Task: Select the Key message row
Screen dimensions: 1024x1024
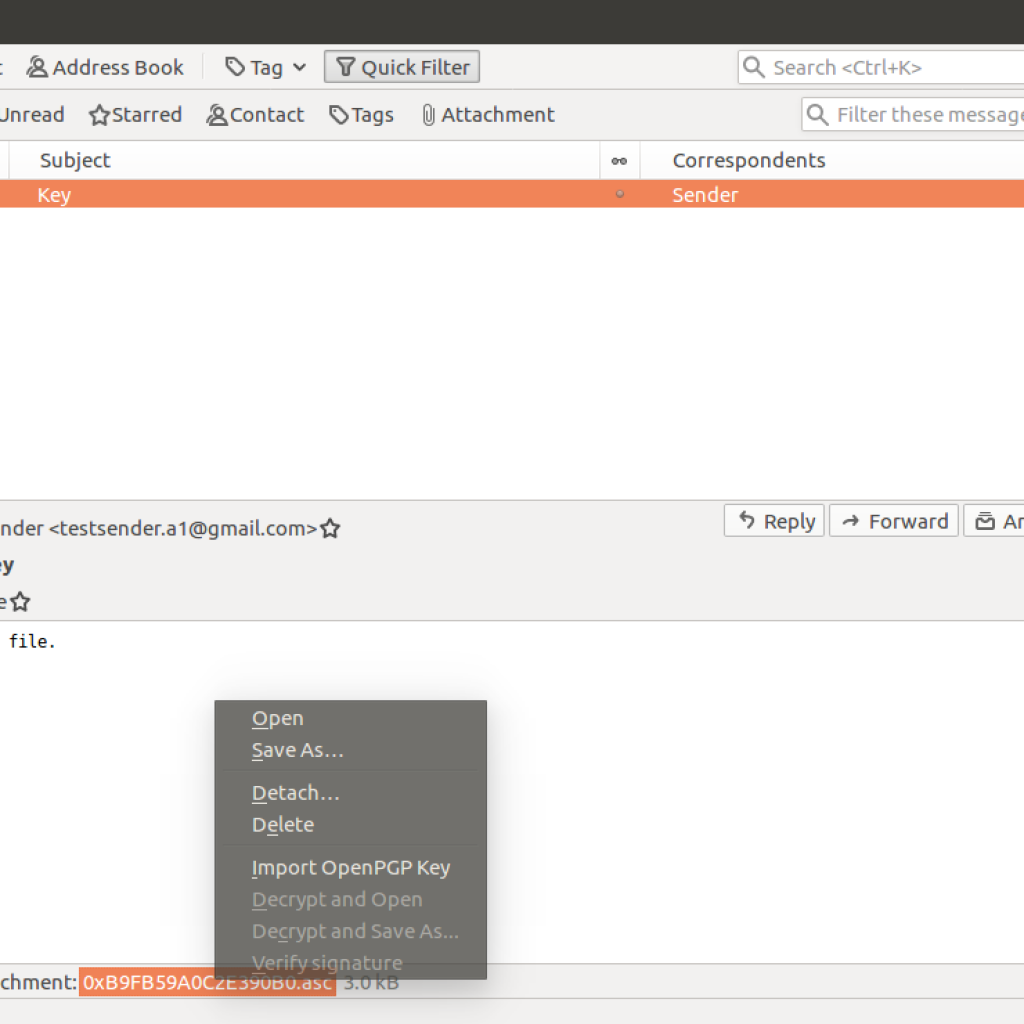Action: pyautogui.click(x=300, y=195)
